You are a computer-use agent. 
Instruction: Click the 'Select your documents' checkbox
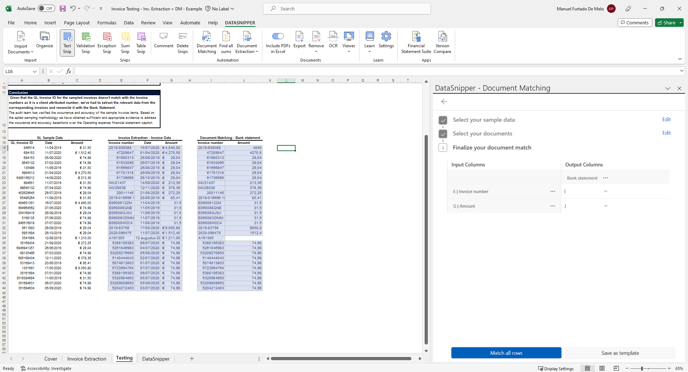pyautogui.click(x=443, y=134)
